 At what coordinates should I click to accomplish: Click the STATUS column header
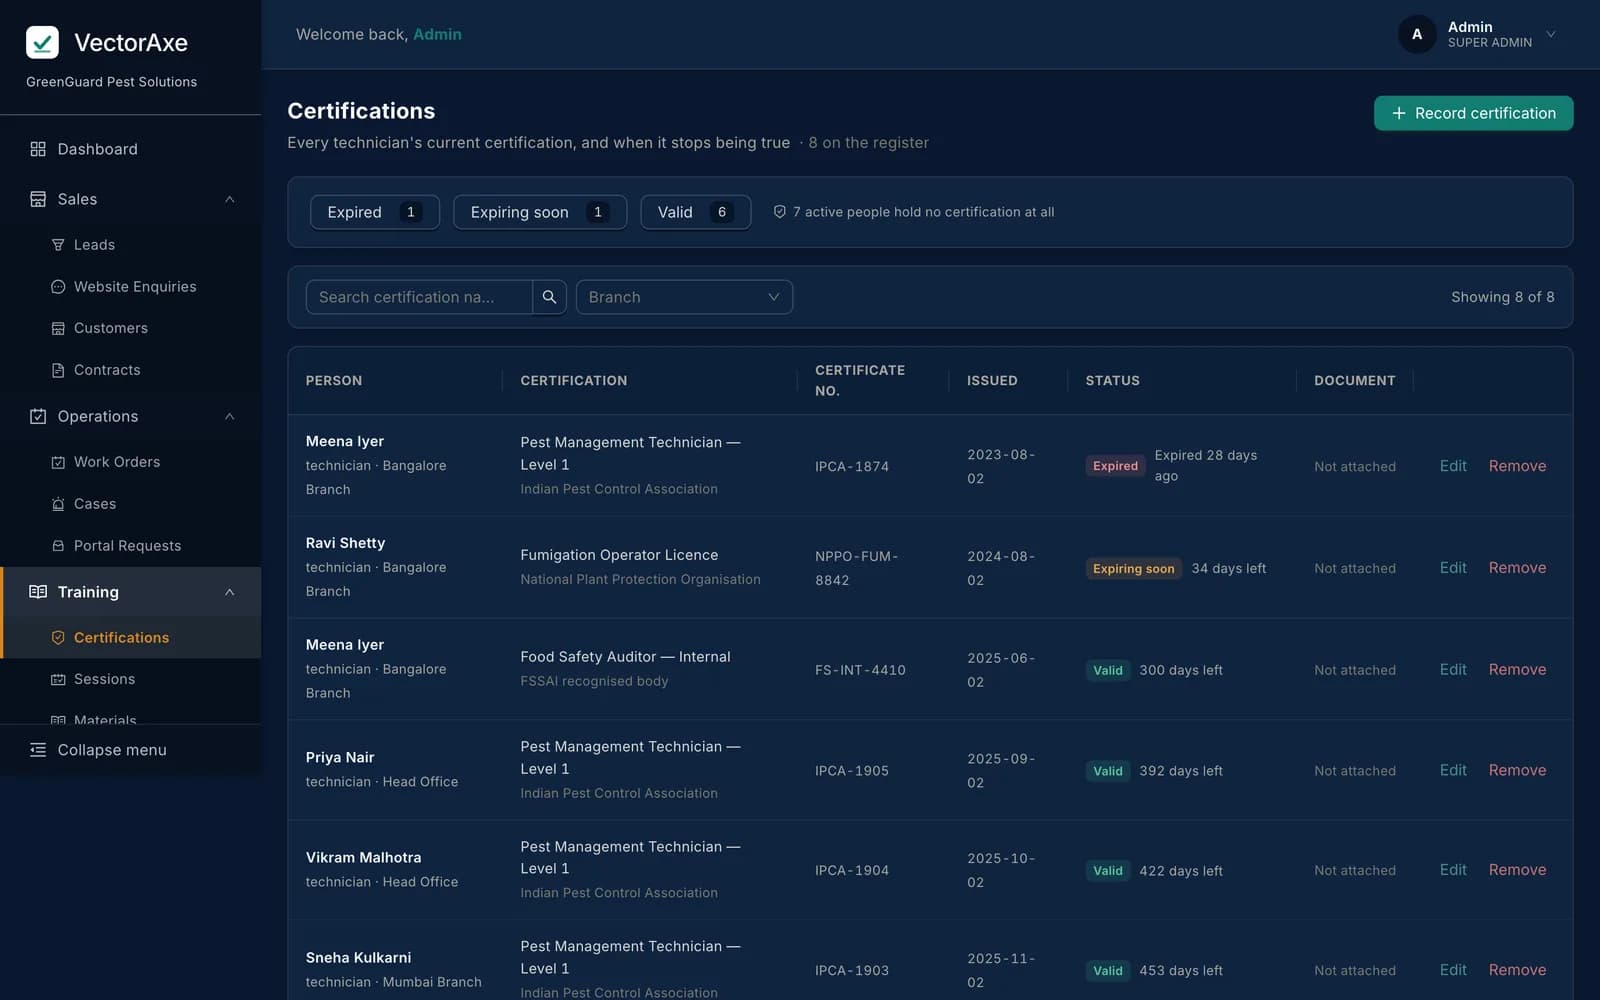click(x=1112, y=381)
